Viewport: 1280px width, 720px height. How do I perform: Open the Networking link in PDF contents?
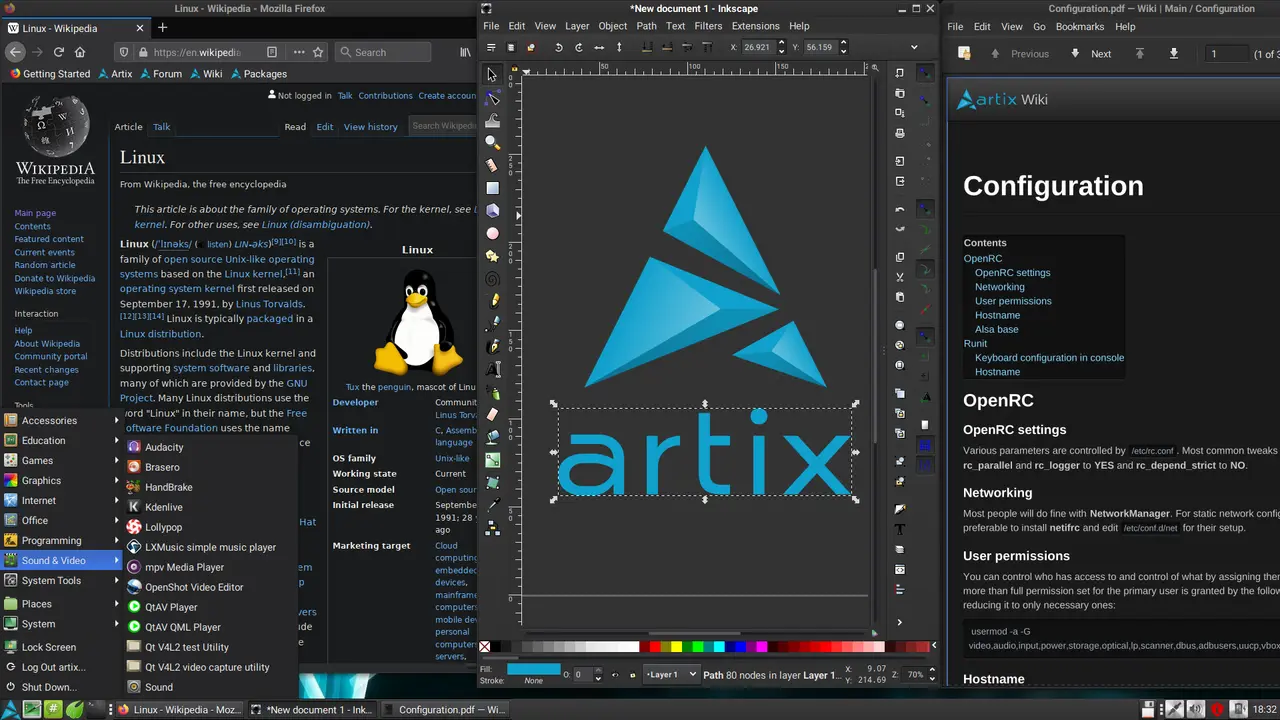point(999,287)
